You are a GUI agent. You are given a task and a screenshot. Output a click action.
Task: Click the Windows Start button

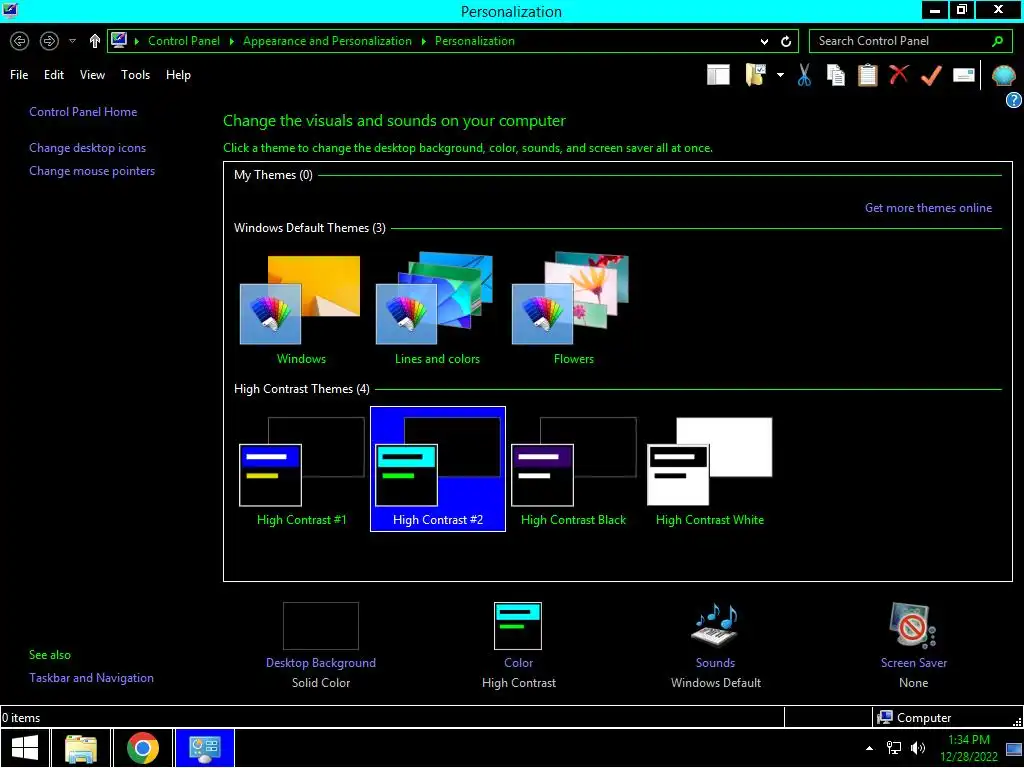coord(25,748)
